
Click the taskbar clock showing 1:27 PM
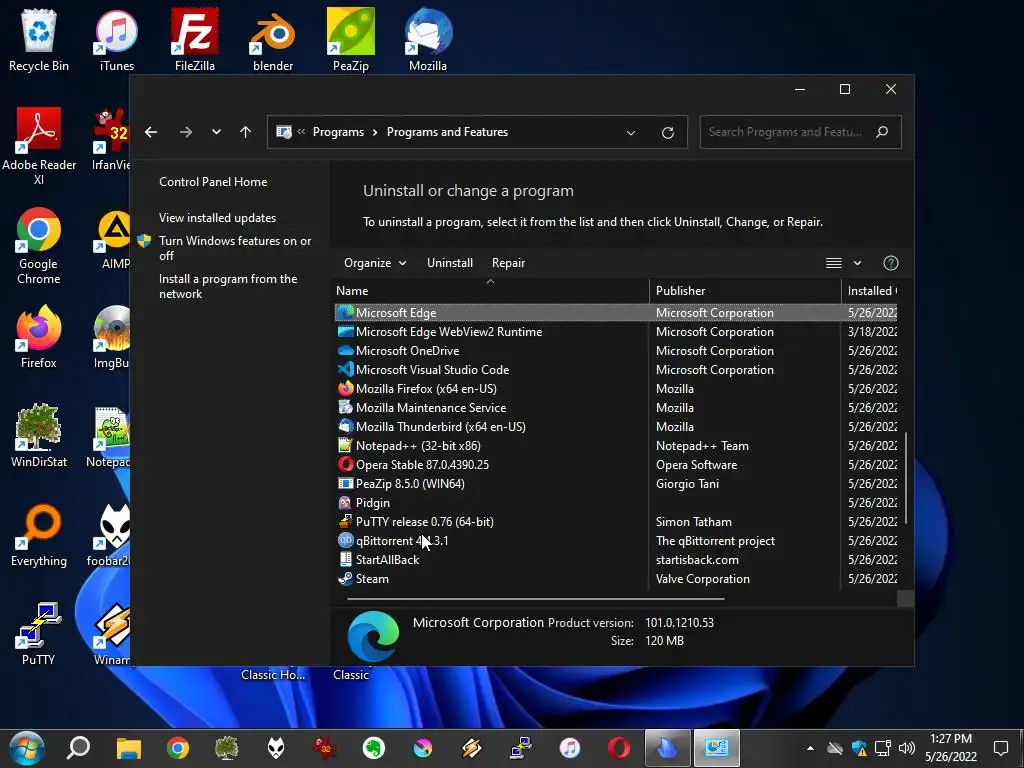tap(951, 748)
